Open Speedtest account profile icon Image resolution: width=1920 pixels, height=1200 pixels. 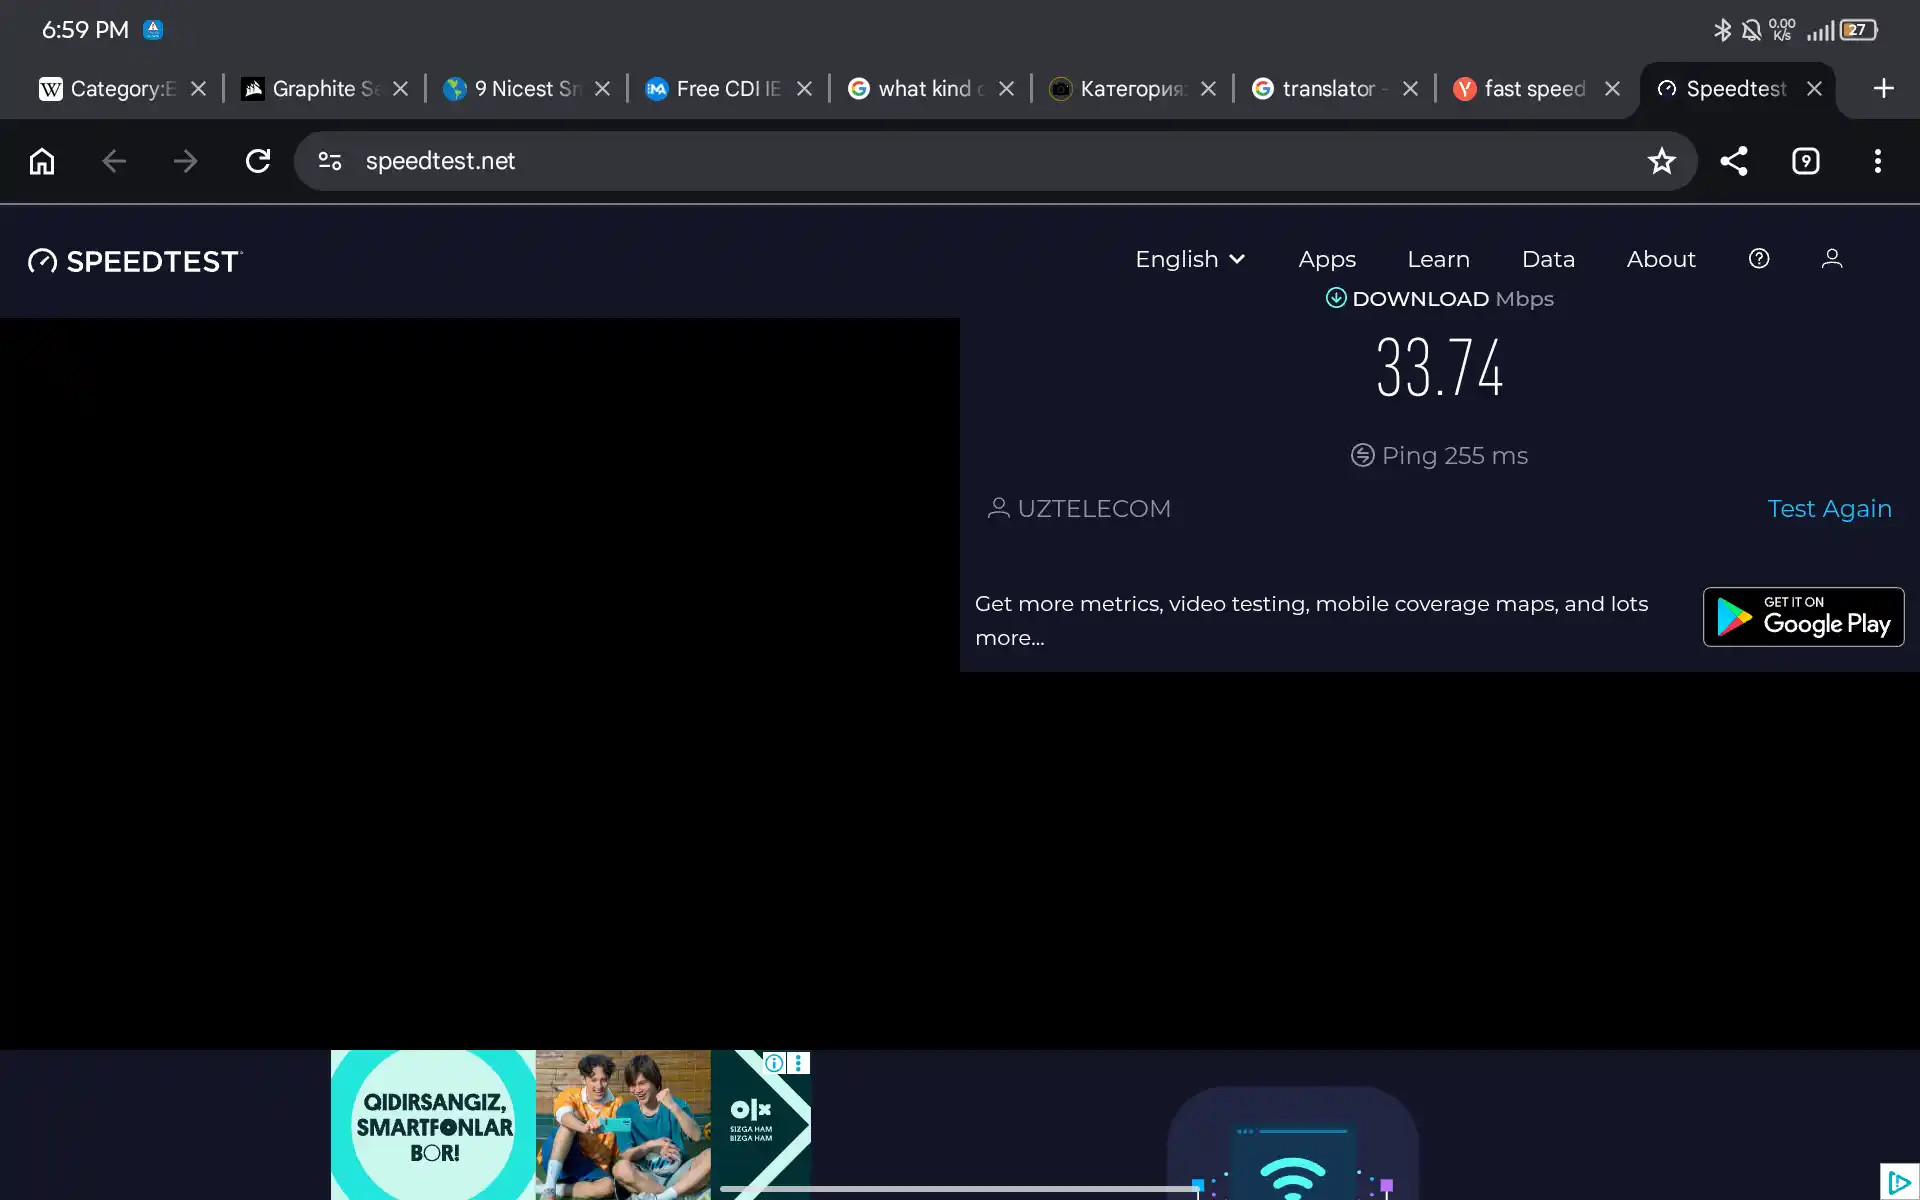pyautogui.click(x=1832, y=259)
